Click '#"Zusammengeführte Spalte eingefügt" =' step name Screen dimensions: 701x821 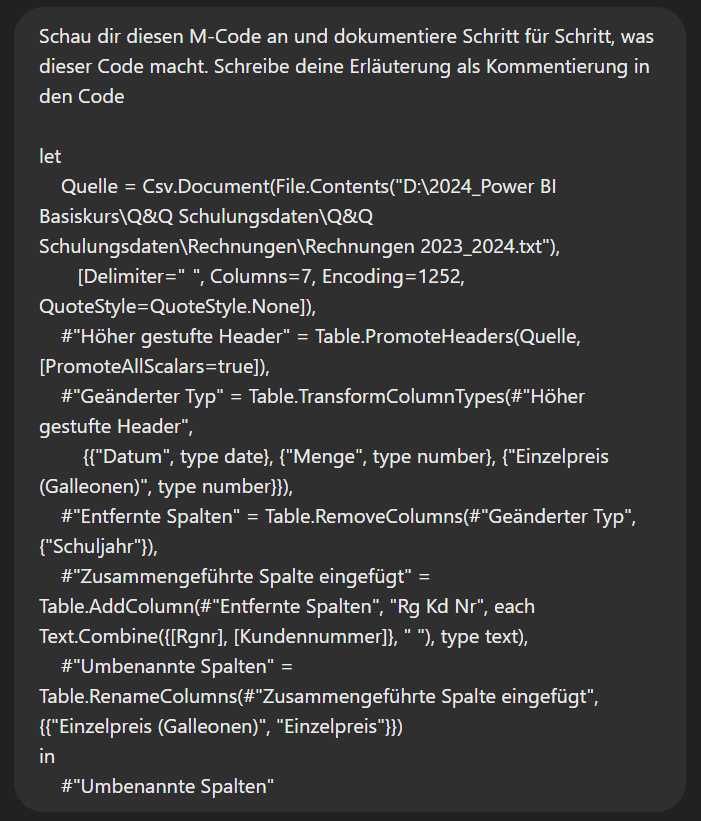point(245,576)
